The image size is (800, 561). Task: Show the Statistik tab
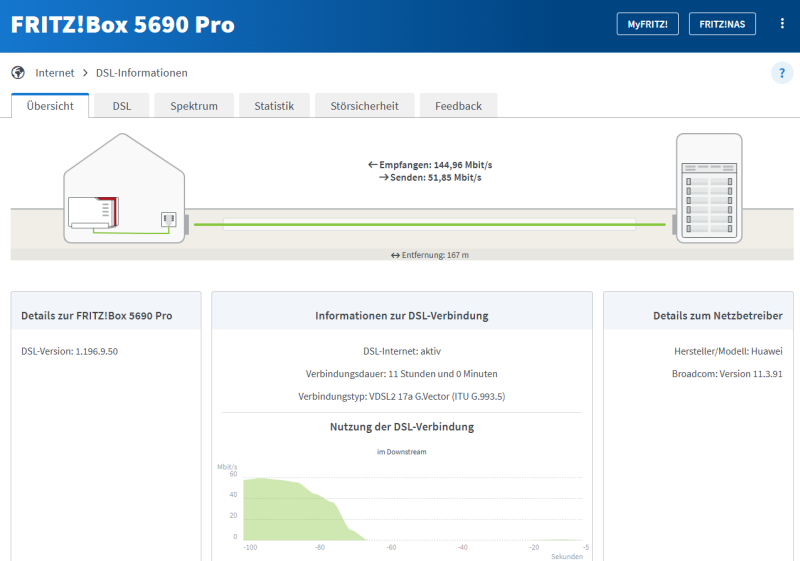click(x=274, y=106)
